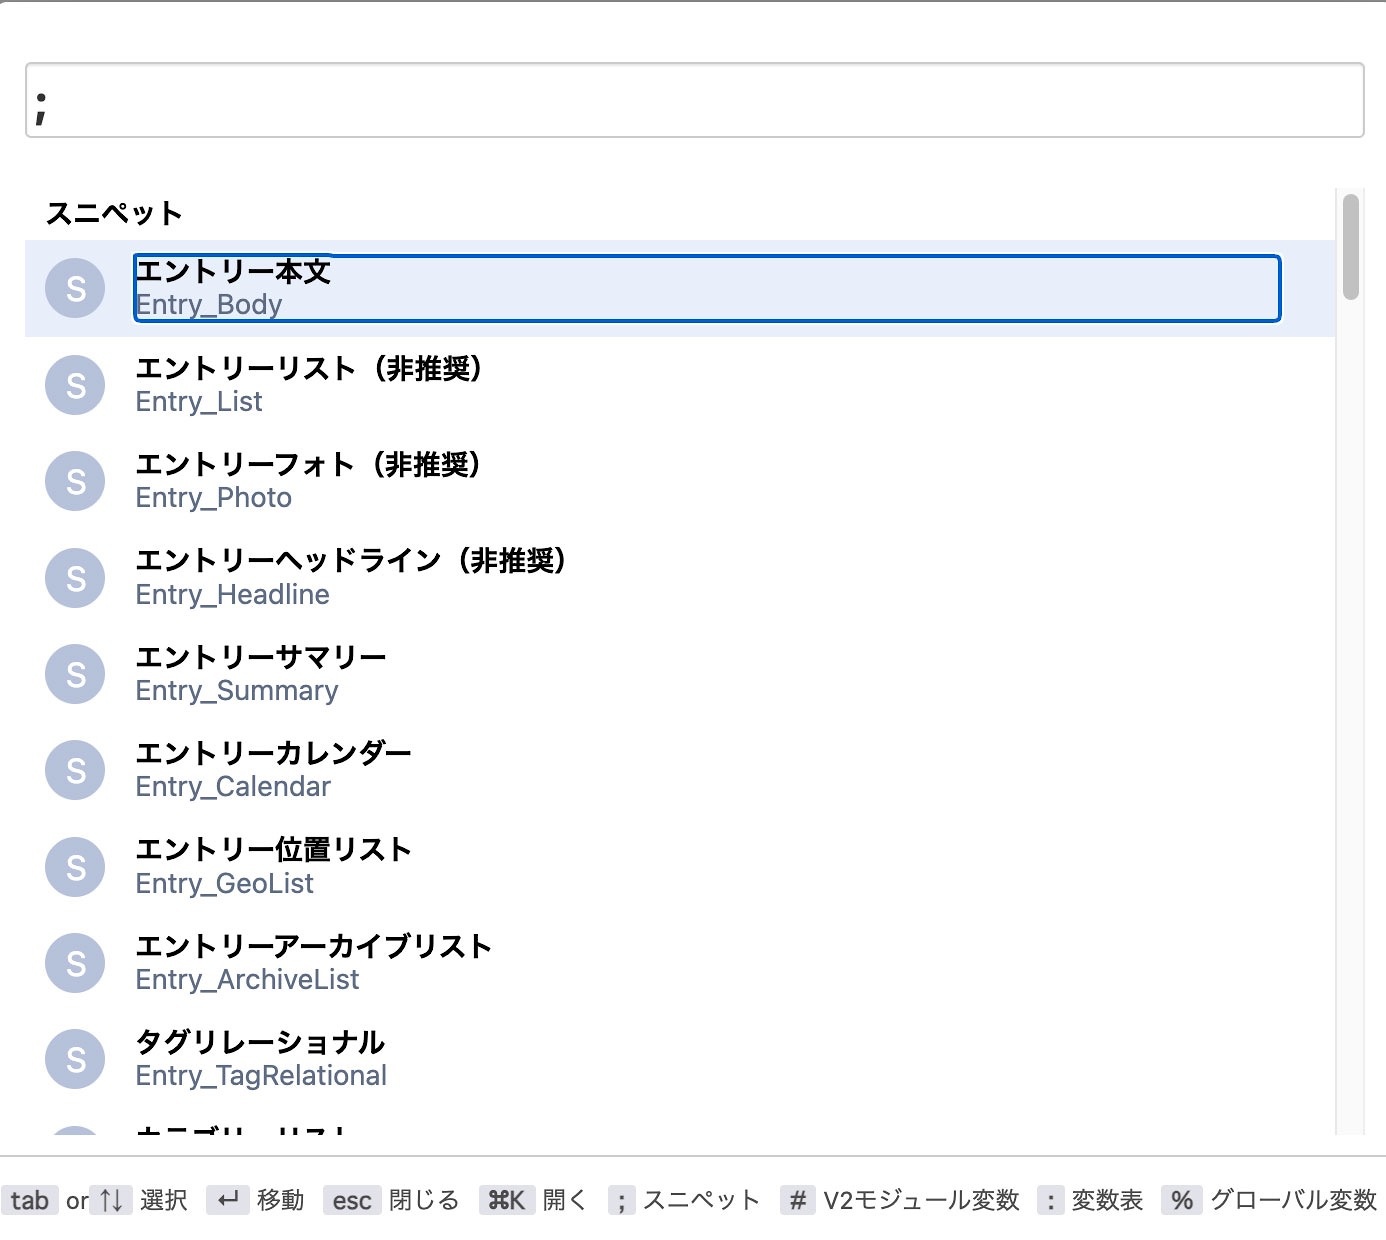Click the search input field containing semicolon
The width and height of the screenshot is (1386, 1240).
(x=695, y=100)
